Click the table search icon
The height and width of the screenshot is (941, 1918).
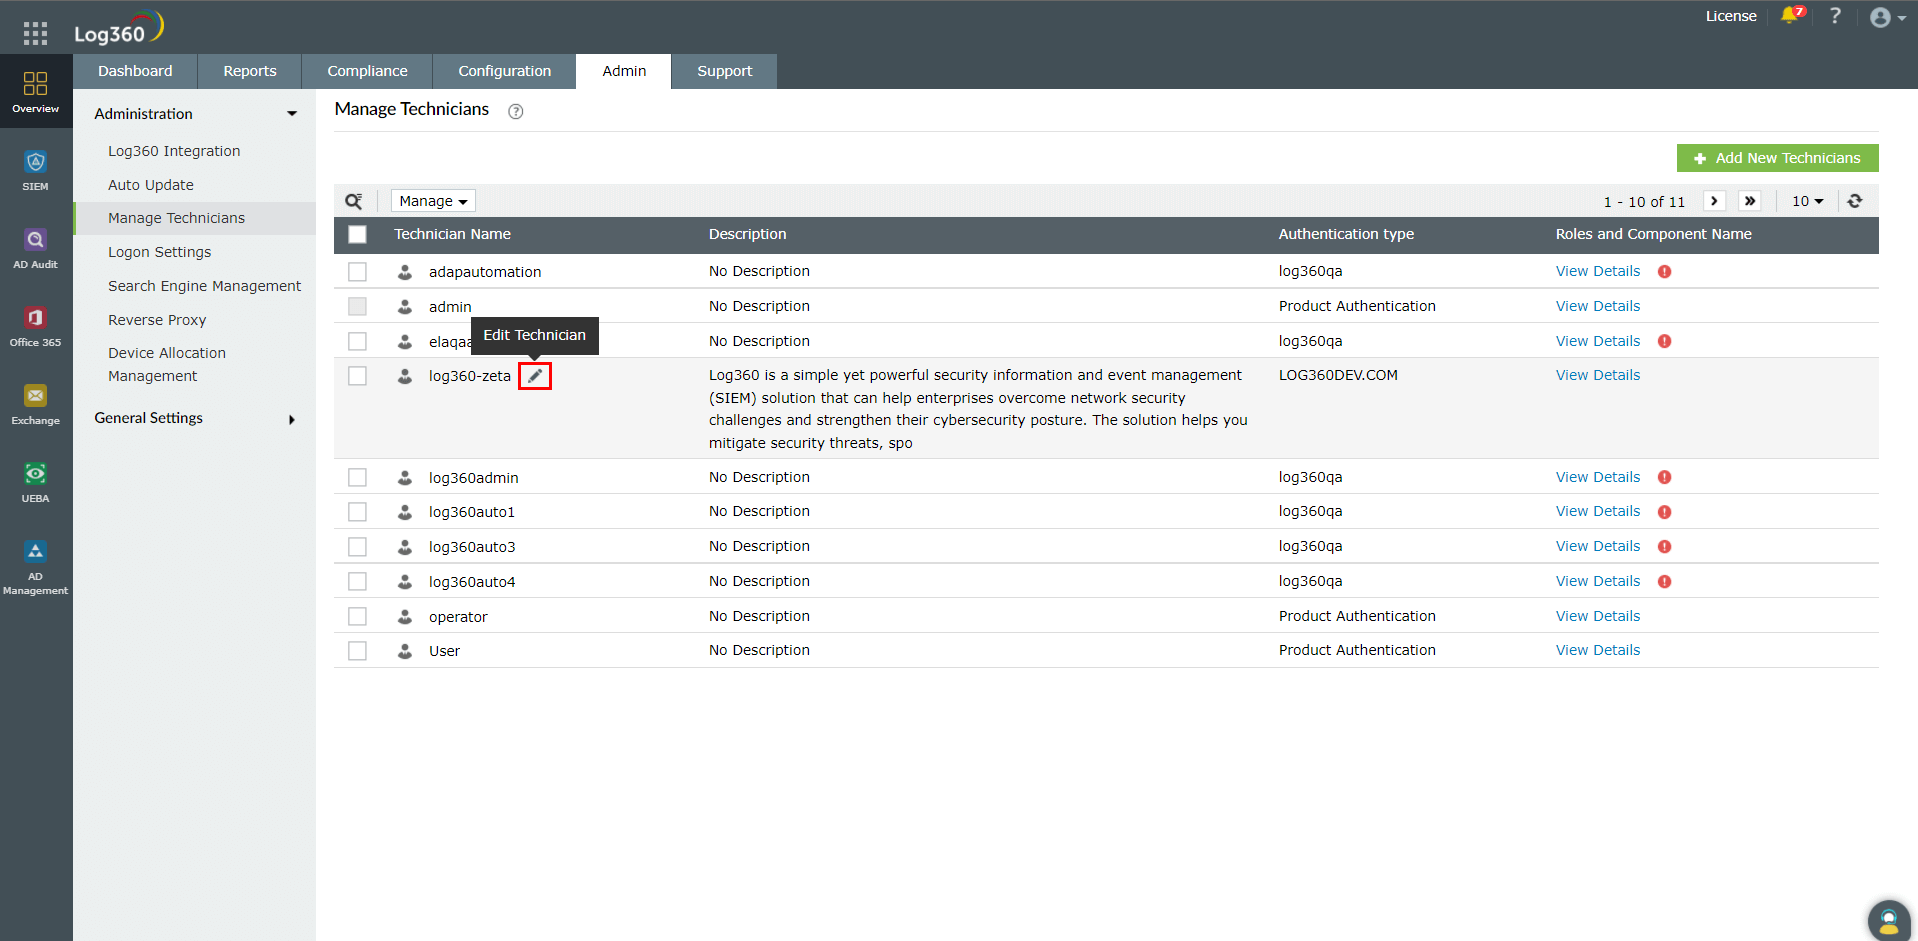354,201
